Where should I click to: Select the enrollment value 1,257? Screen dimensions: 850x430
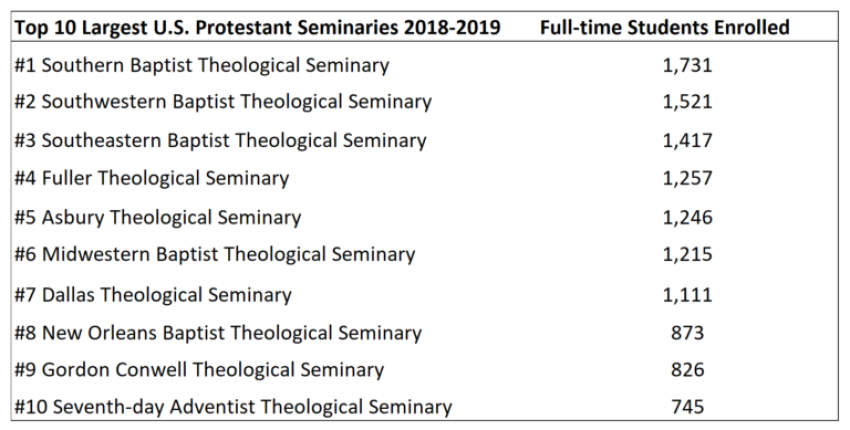click(x=687, y=179)
